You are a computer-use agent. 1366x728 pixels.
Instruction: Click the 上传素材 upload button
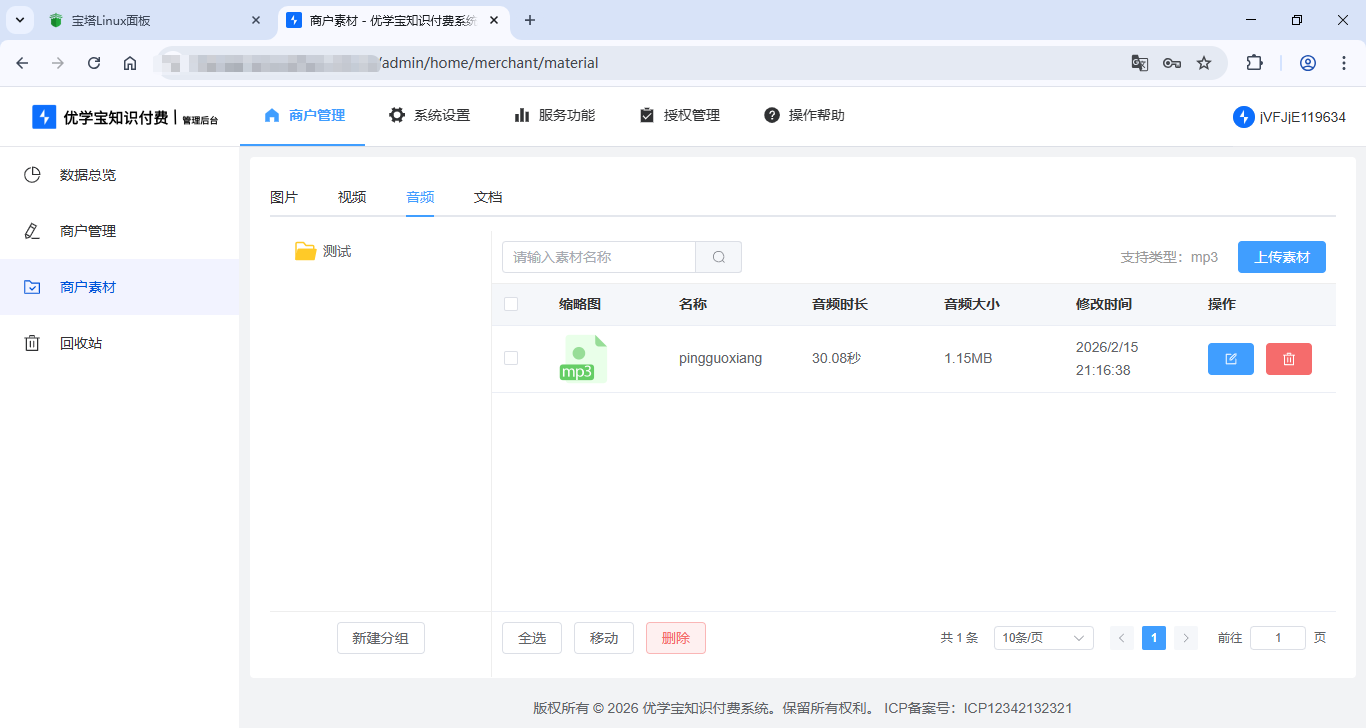point(1281,256)
